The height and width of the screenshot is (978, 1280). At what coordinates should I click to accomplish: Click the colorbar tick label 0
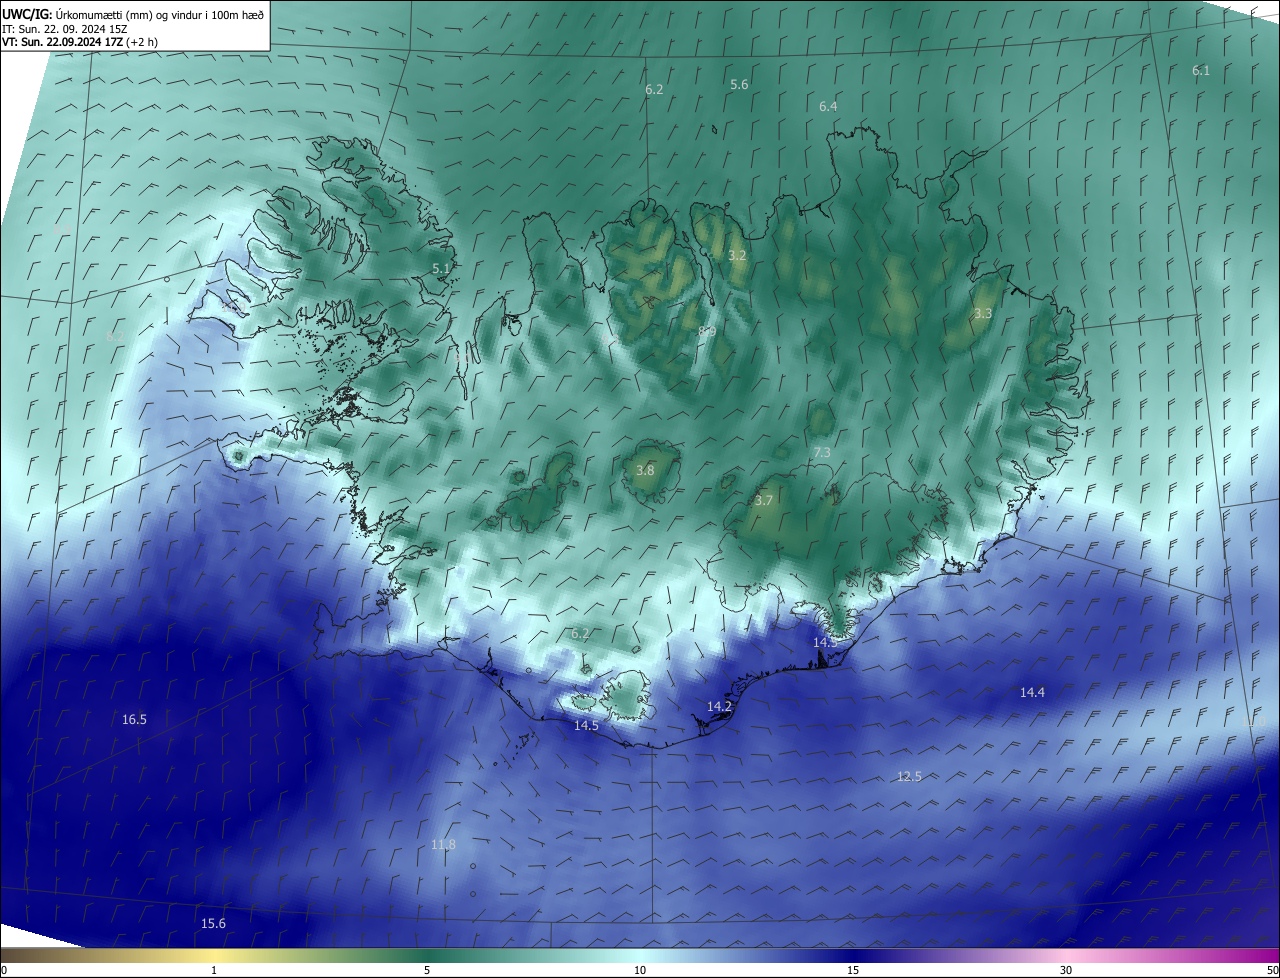pos(4,970)
